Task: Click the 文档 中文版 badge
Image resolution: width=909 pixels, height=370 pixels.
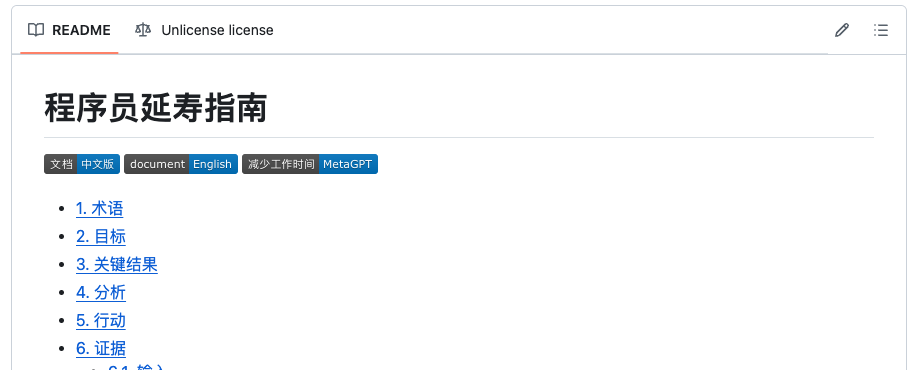Action: coord(82,164)
